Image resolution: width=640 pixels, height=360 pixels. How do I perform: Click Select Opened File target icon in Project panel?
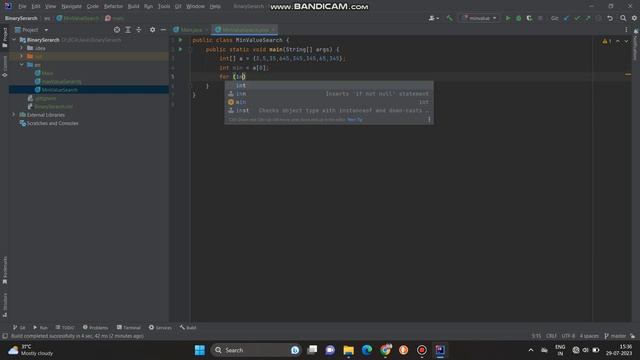pyautogui.click(x=117, y=30)
